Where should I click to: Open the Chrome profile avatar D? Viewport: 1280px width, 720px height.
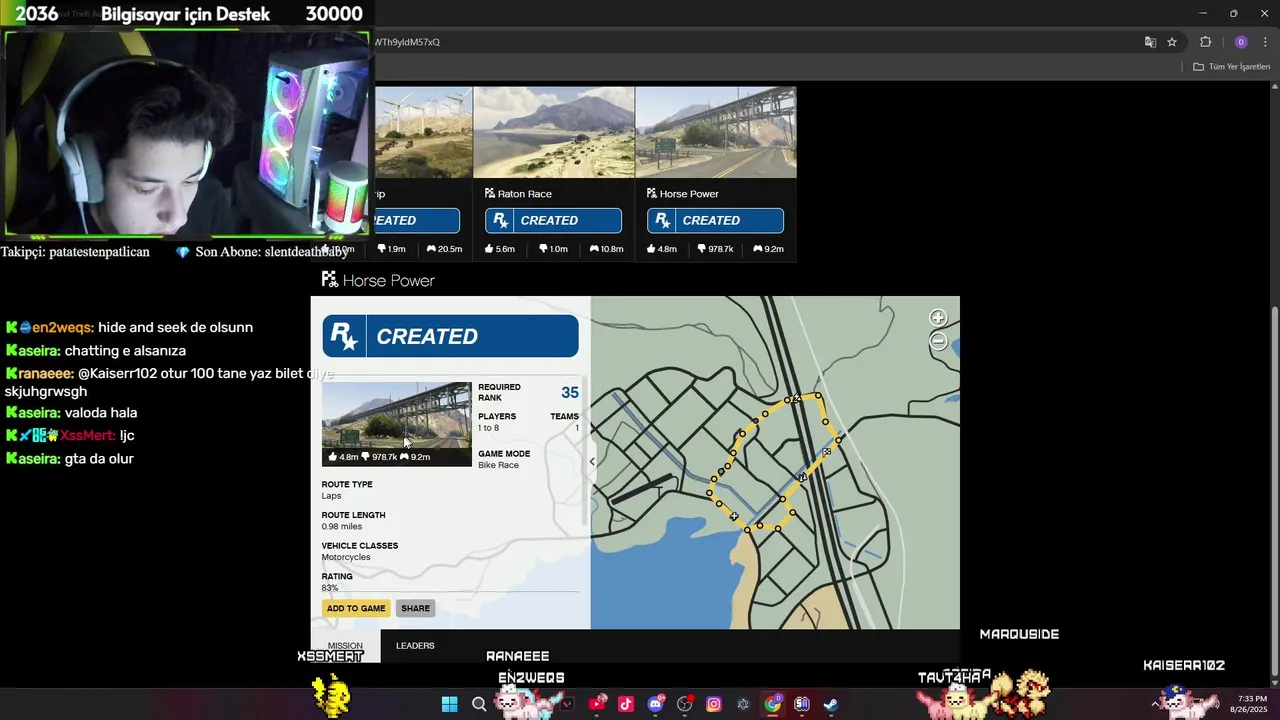tap(1241, 42)
